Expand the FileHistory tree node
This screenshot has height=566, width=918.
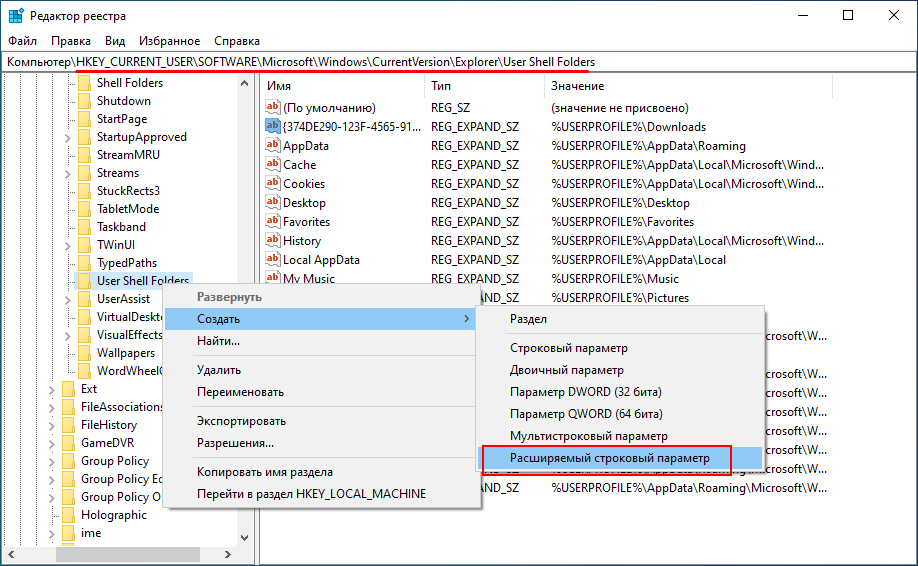(52, 426)
